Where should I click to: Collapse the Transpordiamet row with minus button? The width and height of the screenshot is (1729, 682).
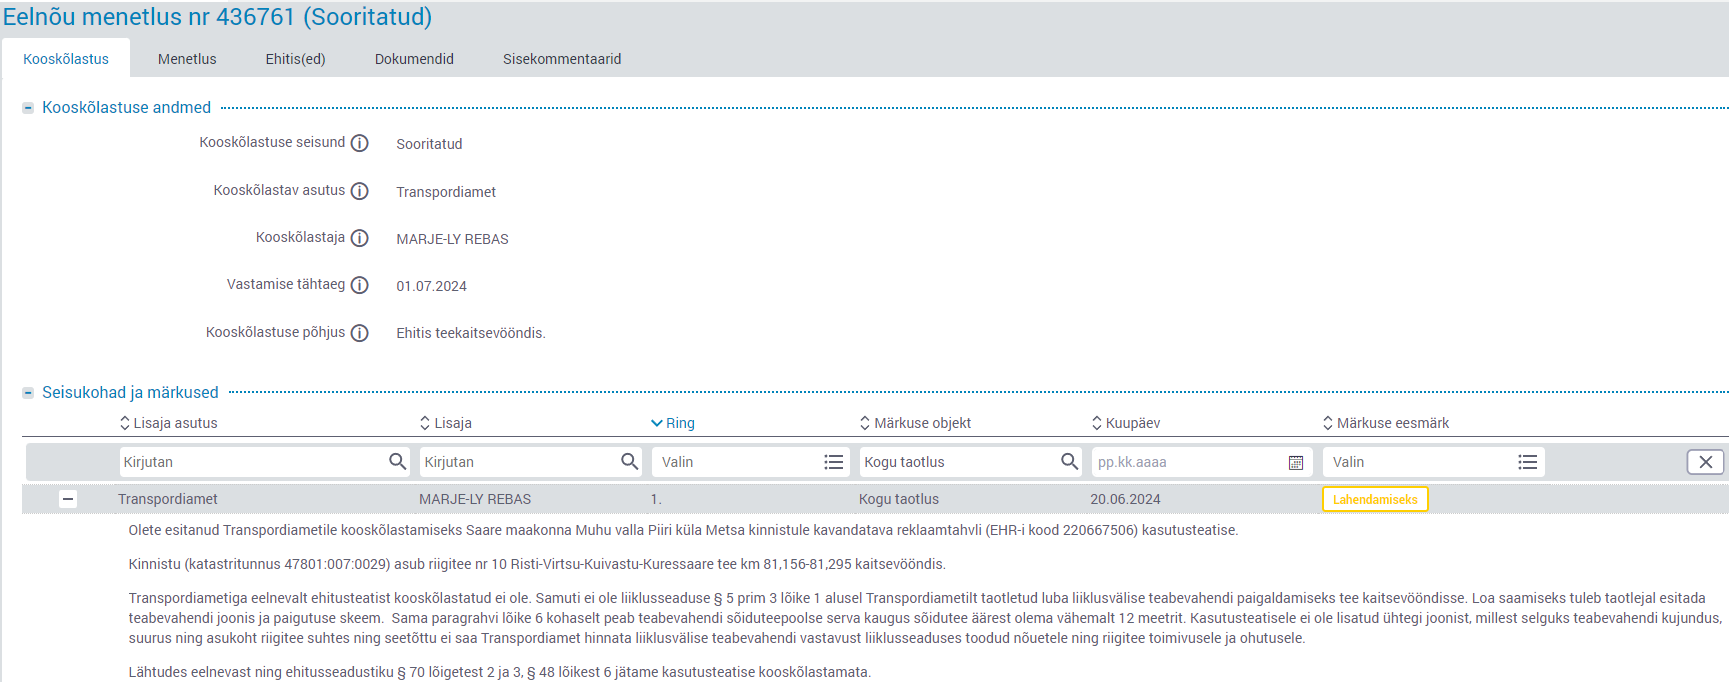pyautogui.click(x=68, y=499)
